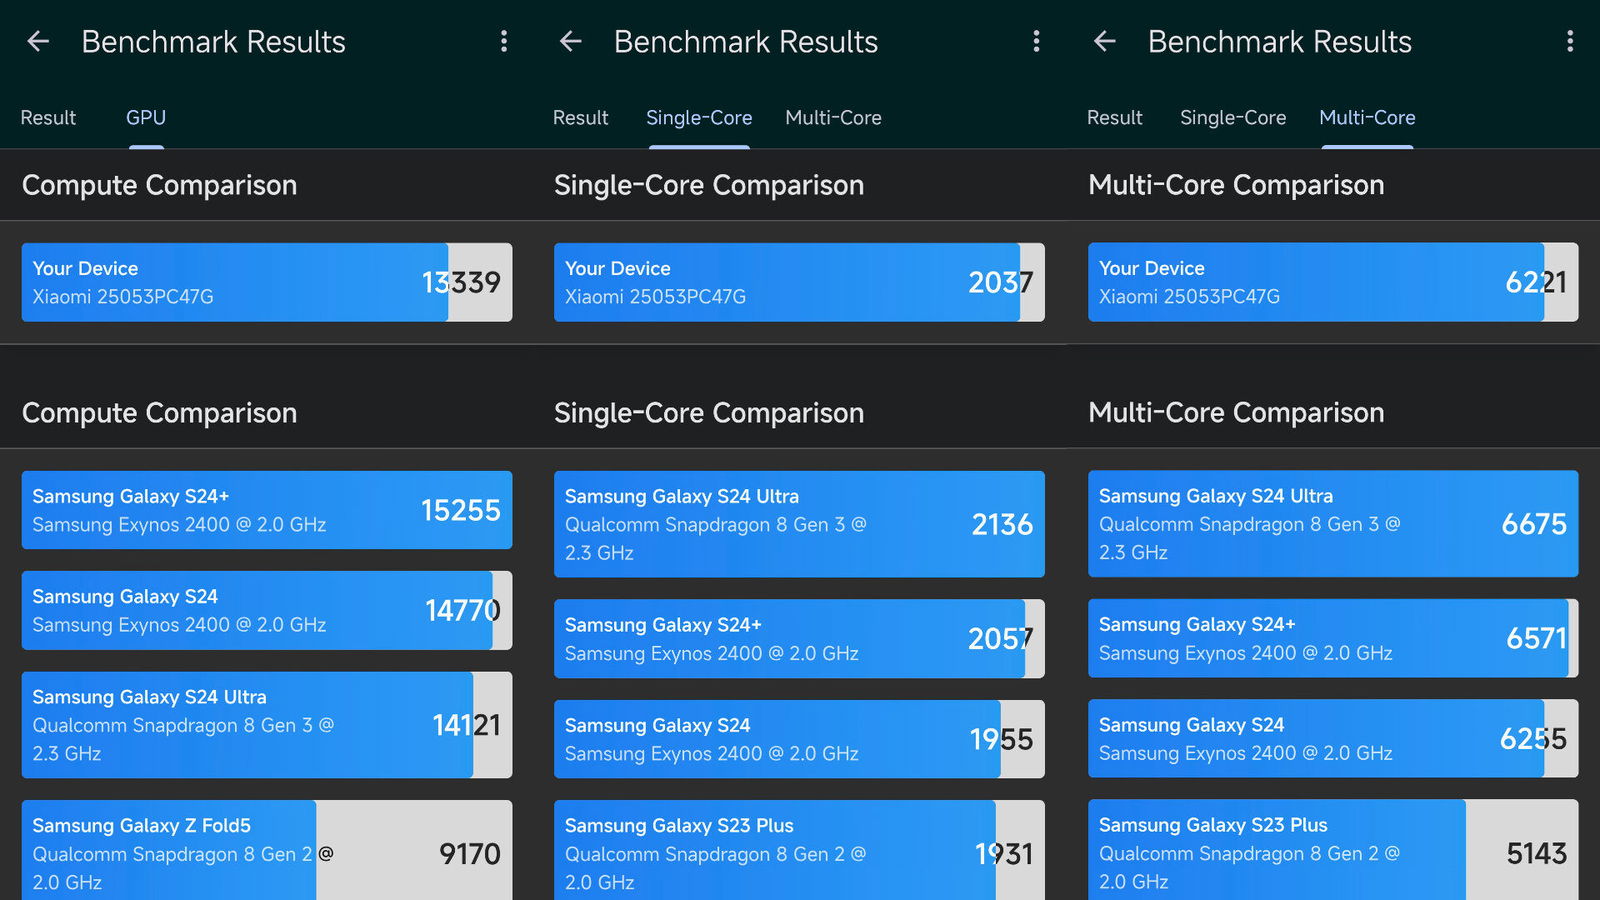This screenshot has width=1600, height=900.
Task: Select Galaxy S23 Plus multi-core score 5143
Action: [x=1333, y=850]
